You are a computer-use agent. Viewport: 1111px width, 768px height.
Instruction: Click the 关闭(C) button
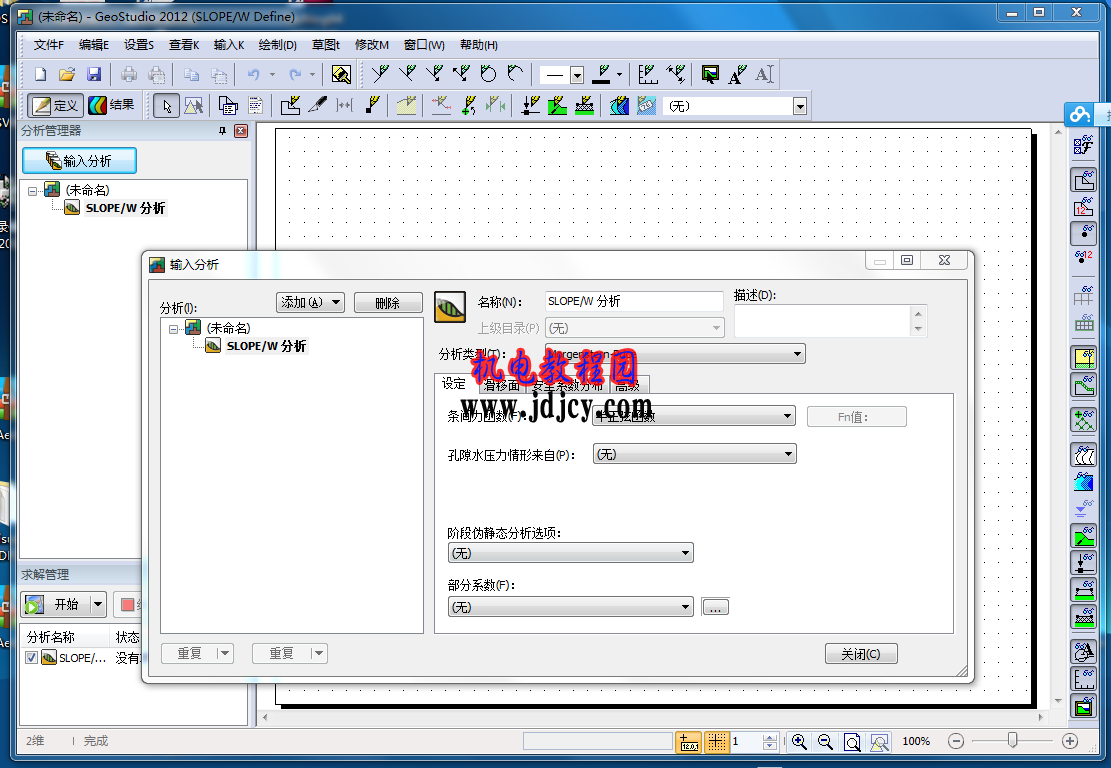[x=861, y=653]
